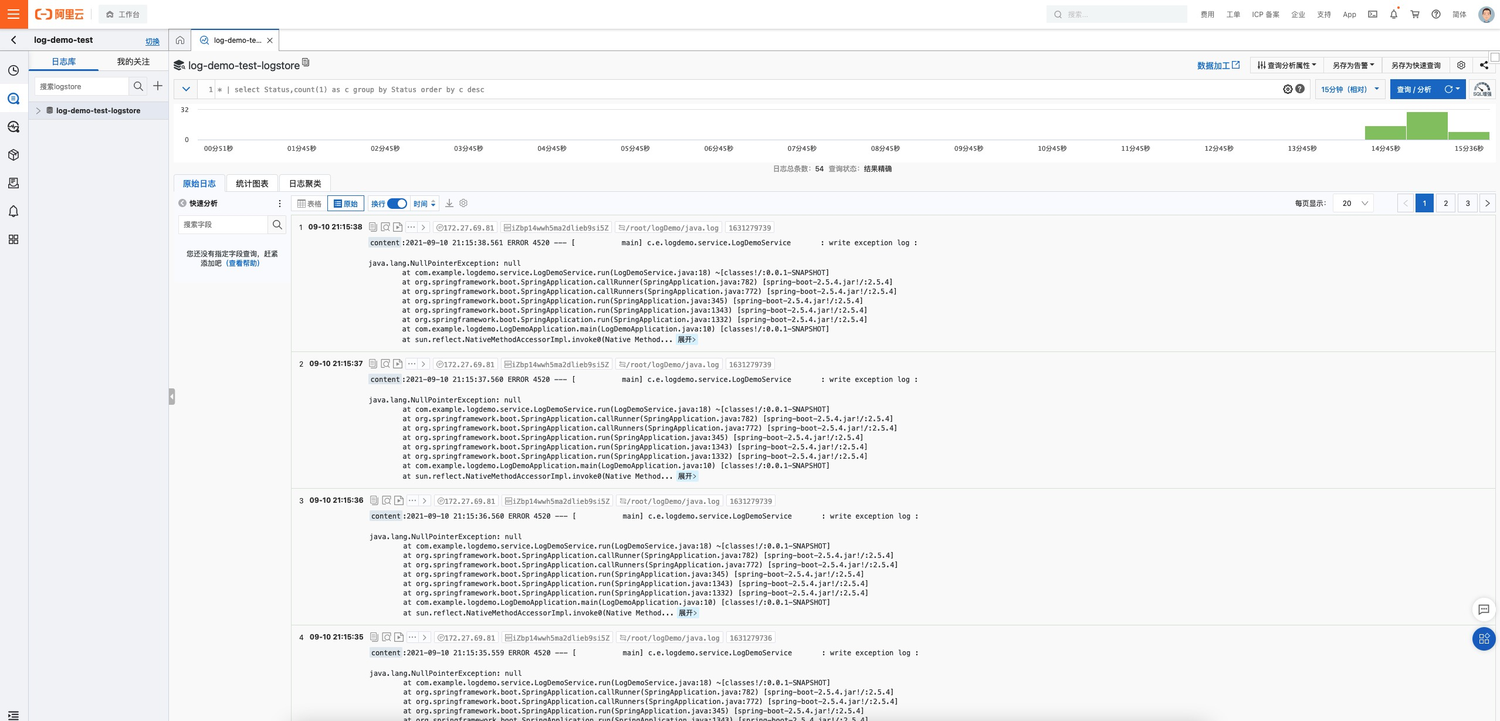This screenshot has height=721, width=1500.
Task: Open the shopping cart icon
Action: pos(1415,14)
